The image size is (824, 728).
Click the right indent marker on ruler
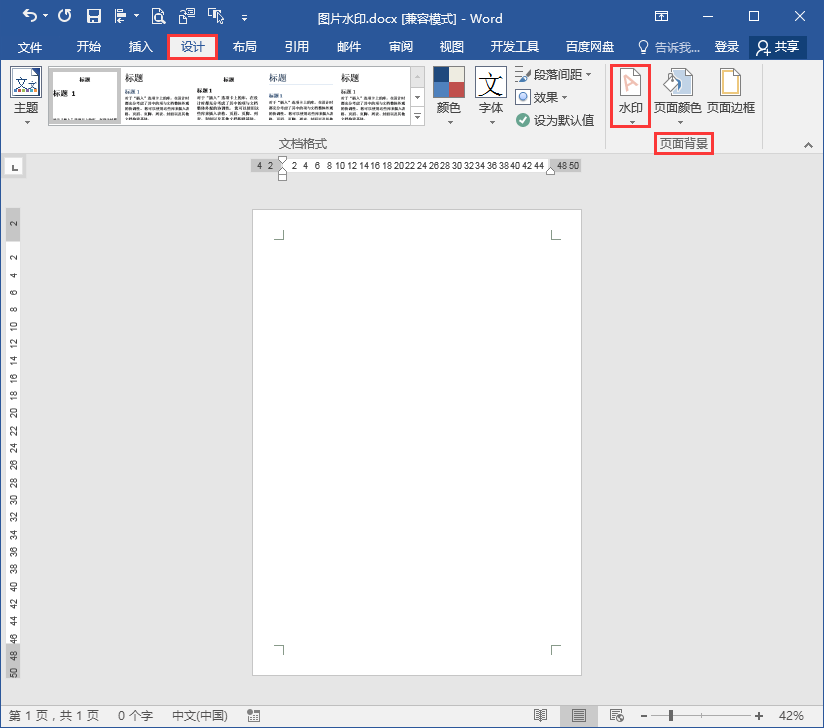550,171
